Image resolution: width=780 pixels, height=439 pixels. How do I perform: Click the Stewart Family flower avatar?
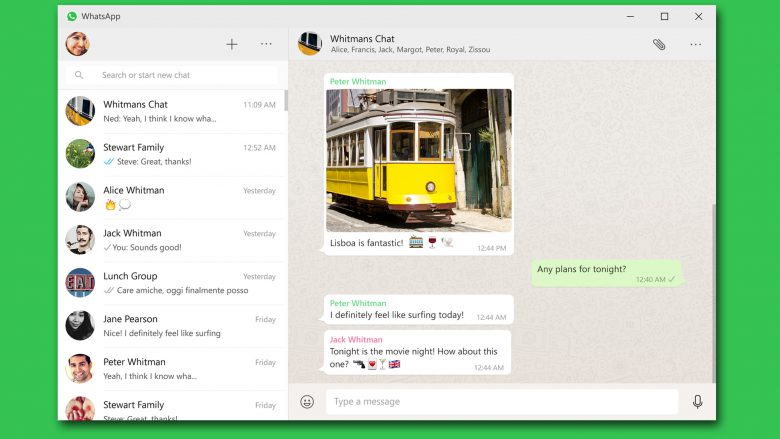tap(80, 154)
